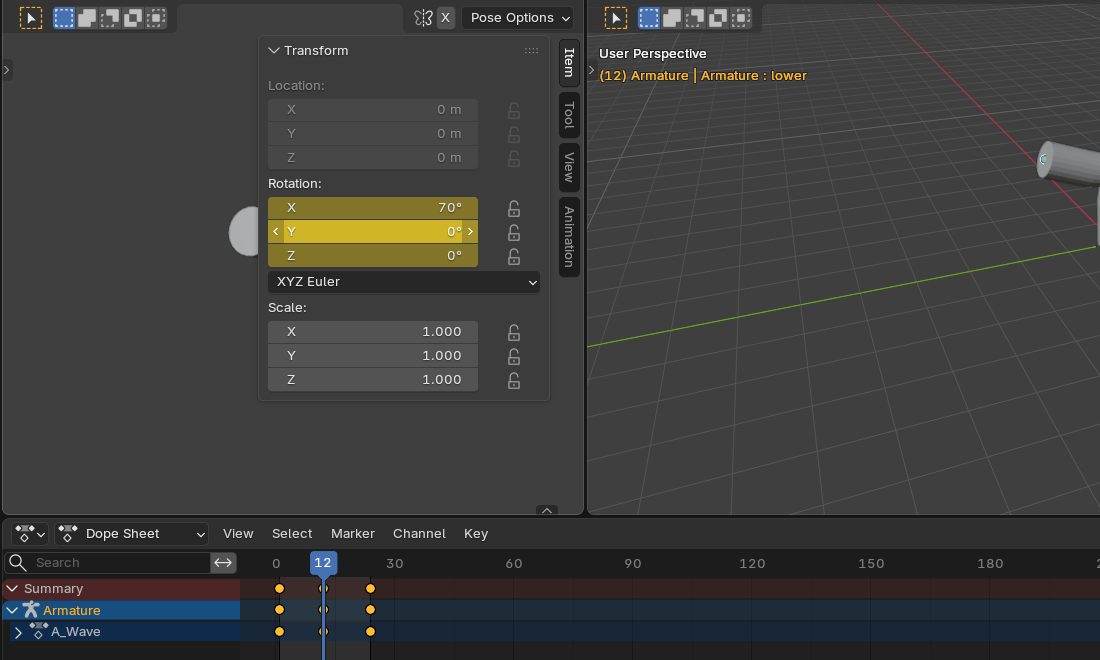Switch to the Animation sidebar tab
The height and width of the screenshot is (660, 1100).
pos(569,236)
